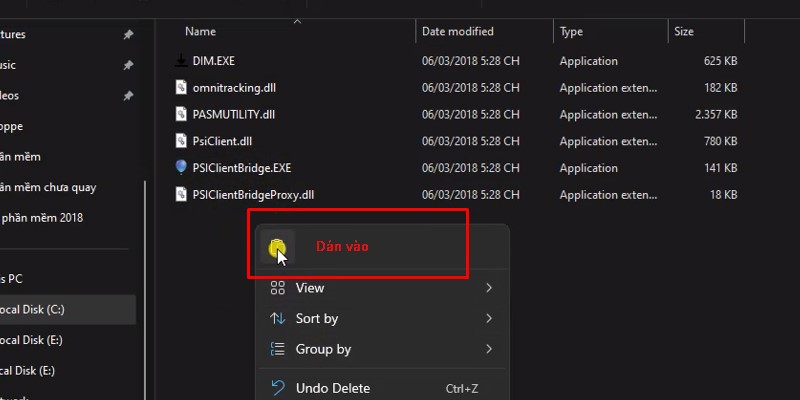Click the Size column header
This screenshot has height=400, width=800.
pyautogui.click(x=684, y=32)
